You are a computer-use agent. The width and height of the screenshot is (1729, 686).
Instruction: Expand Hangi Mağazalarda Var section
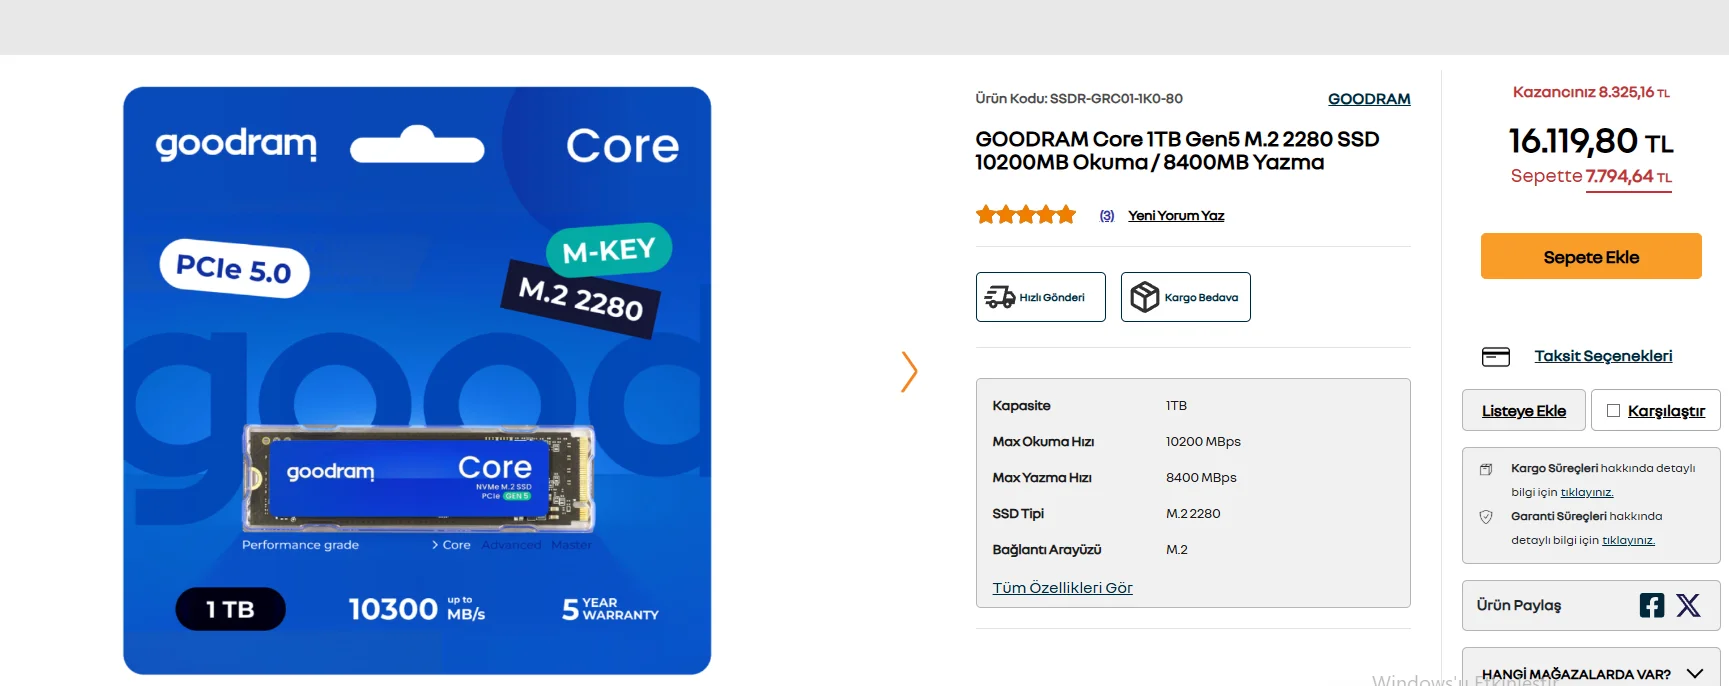point(1695,674)
